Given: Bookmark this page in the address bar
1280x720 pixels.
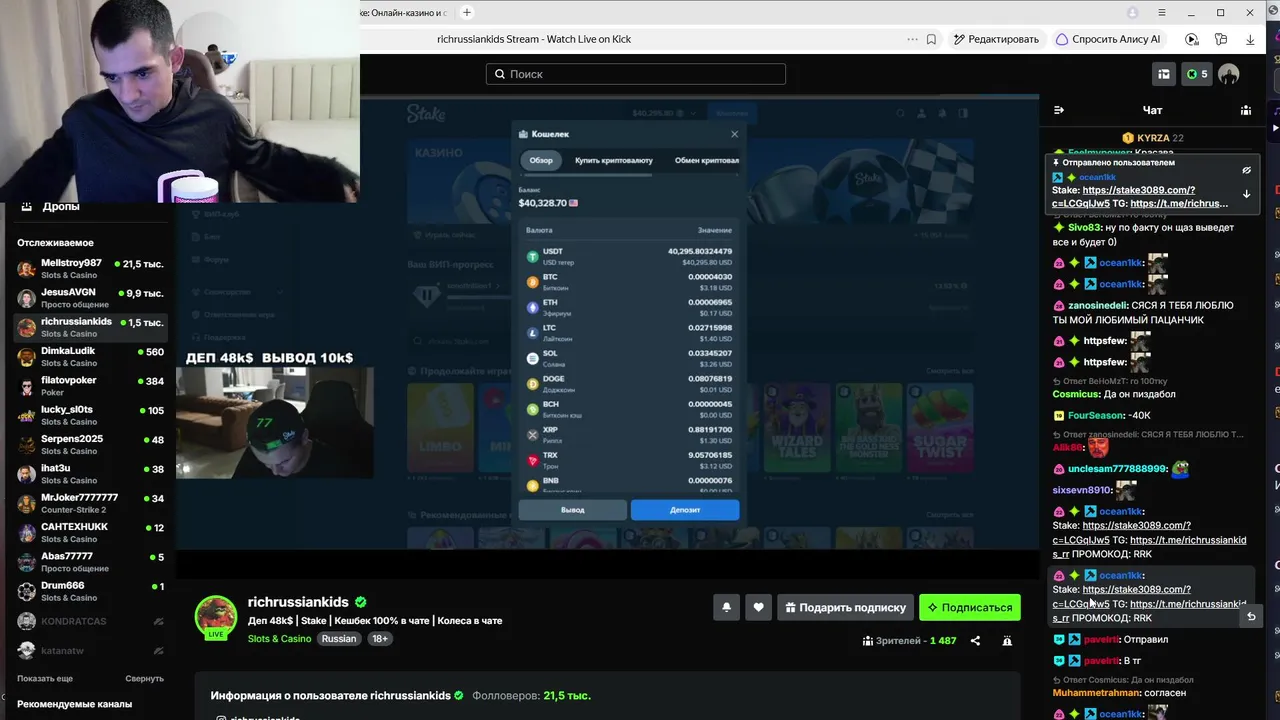Looking at the screenshot, I should pyautogui.click(x=931, y=39).
